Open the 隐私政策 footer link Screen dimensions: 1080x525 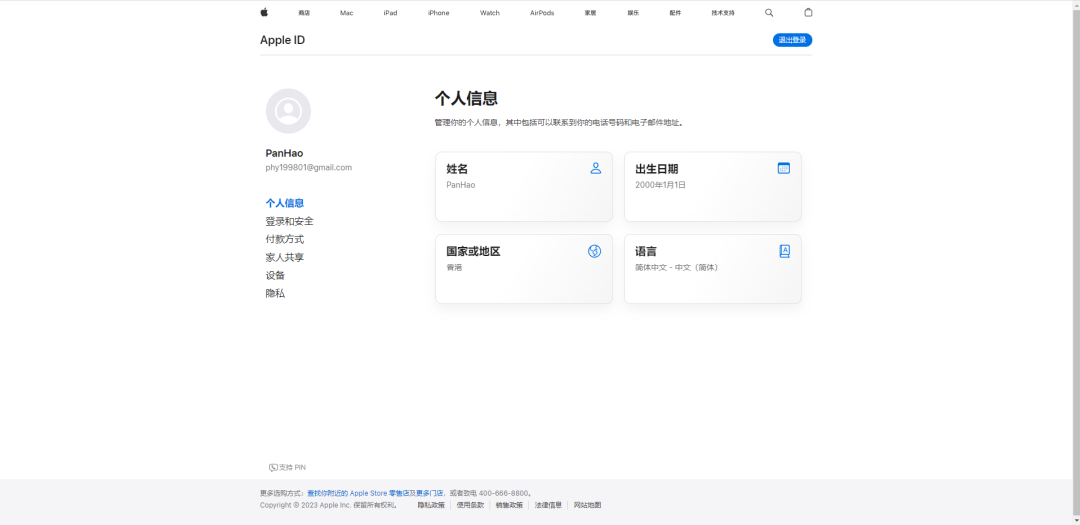click(x=430, y=505)
